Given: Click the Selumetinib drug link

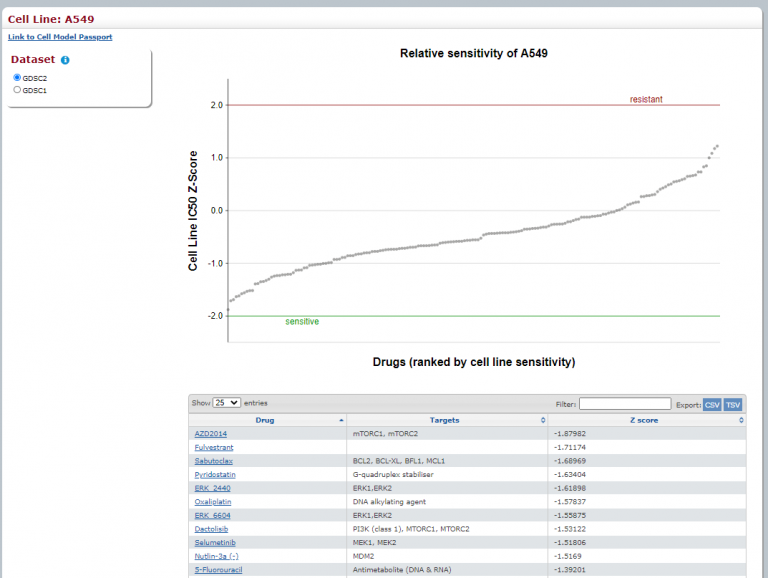Looking at the screenshot, I should pos(215,542).
